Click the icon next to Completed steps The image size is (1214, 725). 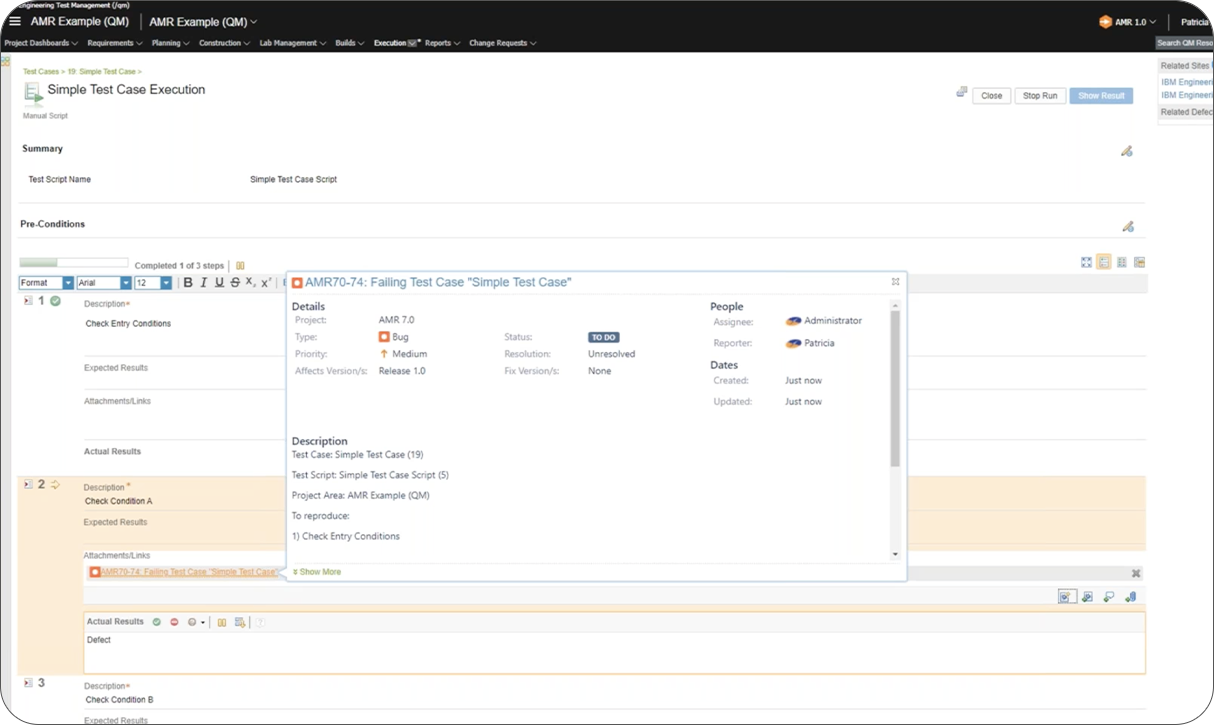pos(240,266)
